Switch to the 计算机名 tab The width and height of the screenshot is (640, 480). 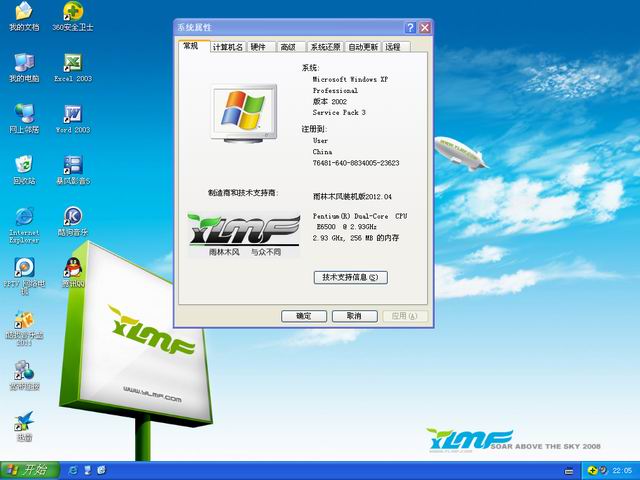(x=227, y=47)
